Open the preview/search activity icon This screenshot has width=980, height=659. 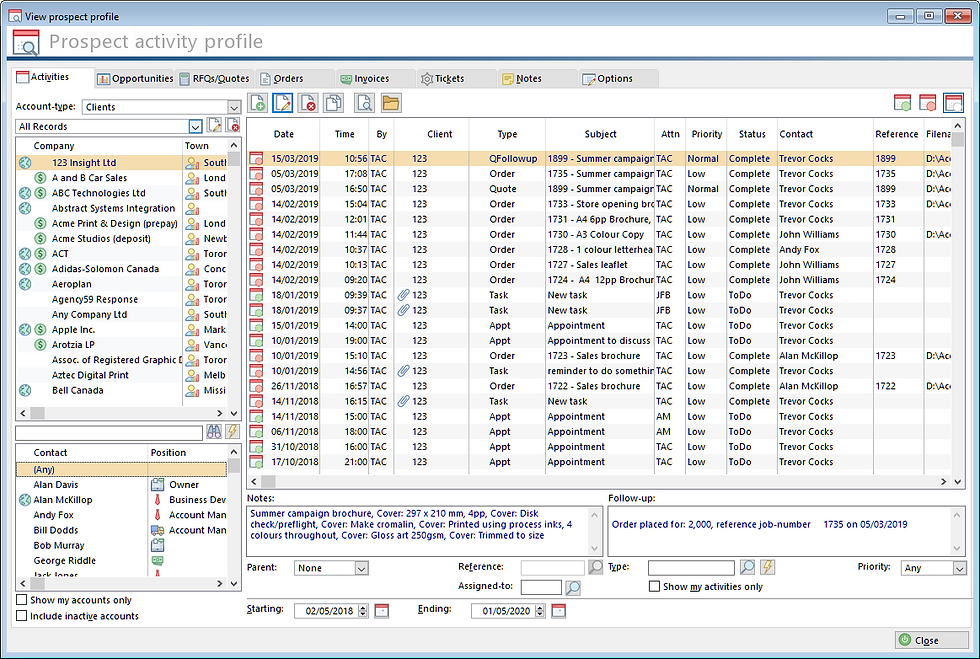365,102
